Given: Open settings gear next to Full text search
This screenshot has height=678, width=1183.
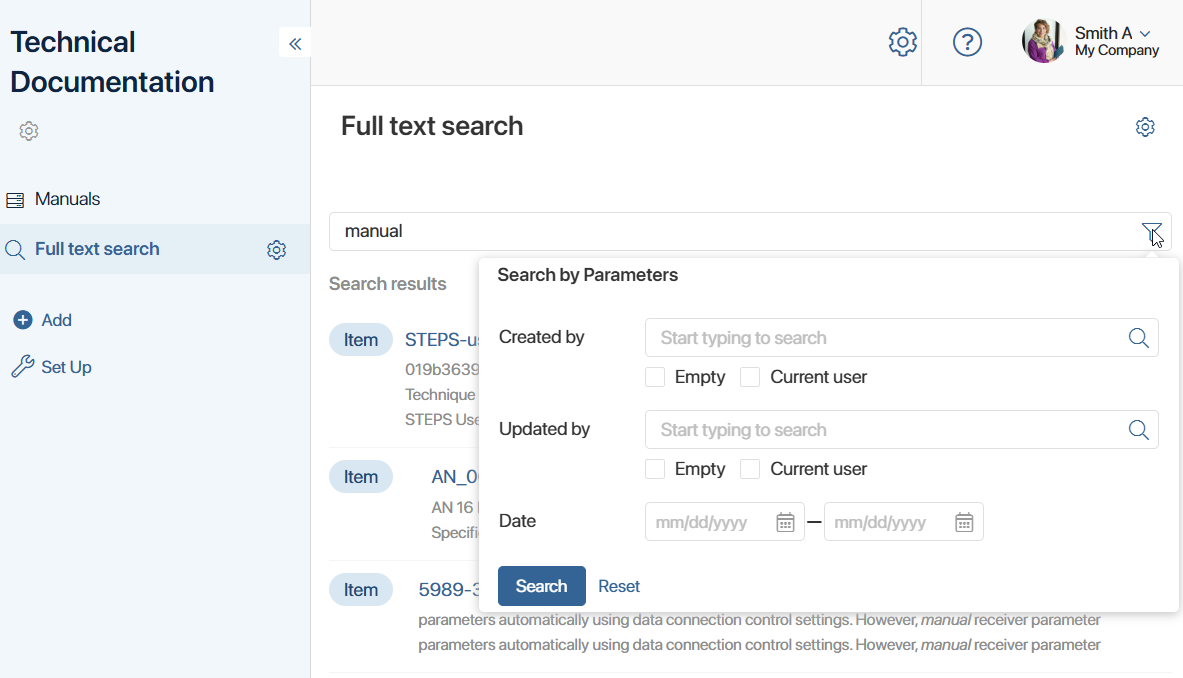Looking at the screenshot, I should (x=276, y=249).
